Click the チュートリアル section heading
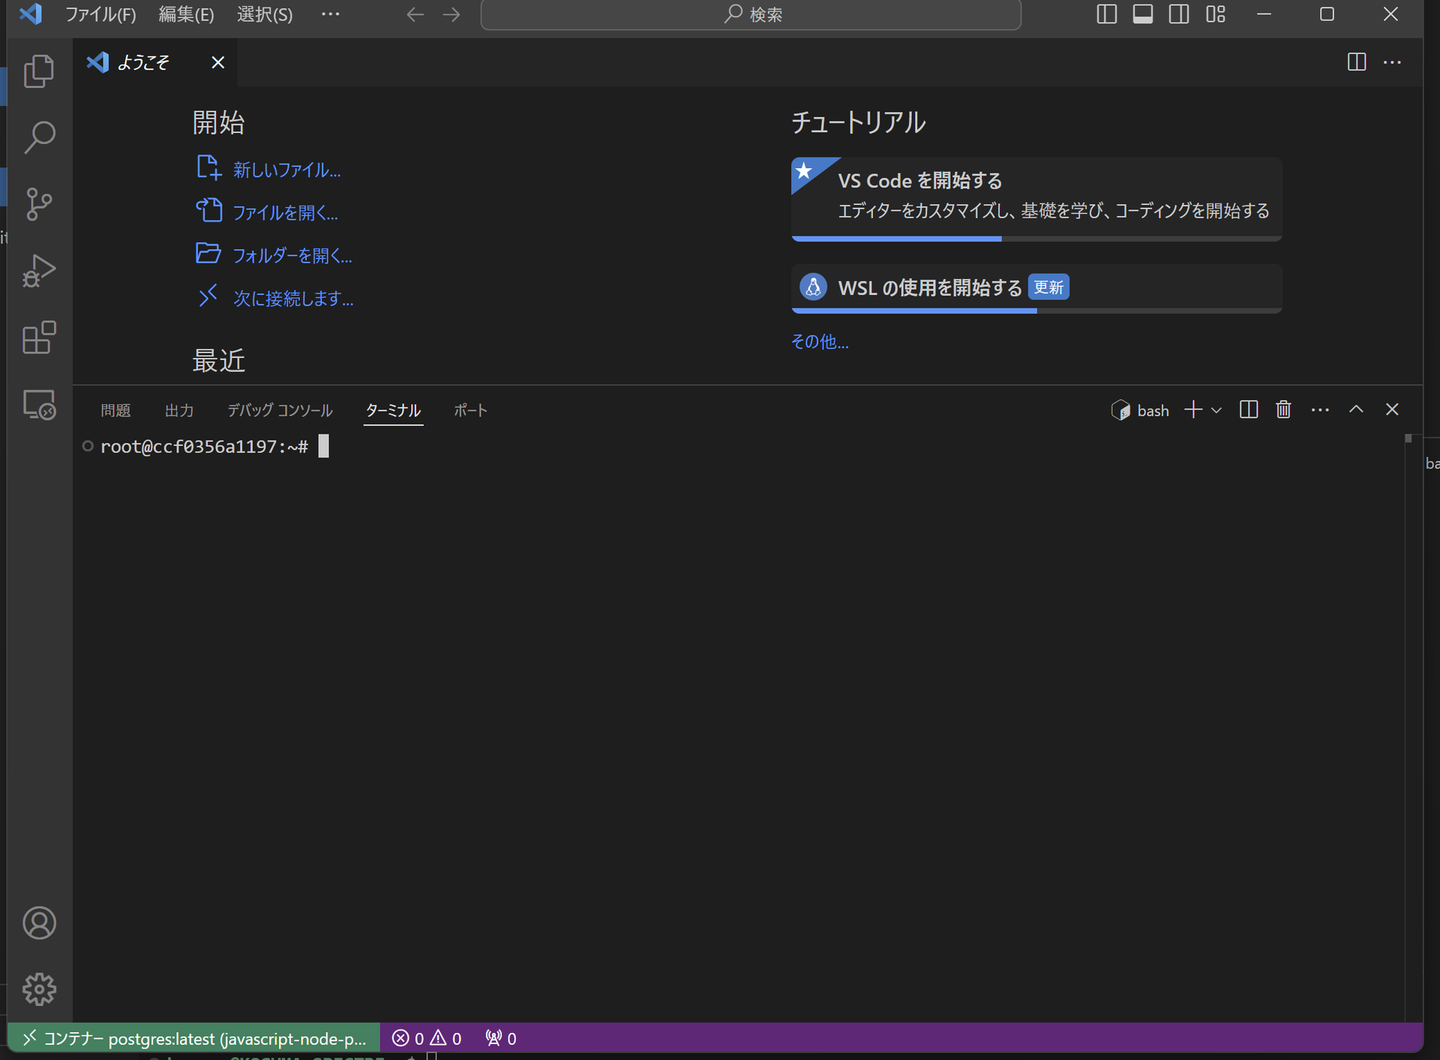The height and width of the screenshot is (1060, 1440). 859,123
